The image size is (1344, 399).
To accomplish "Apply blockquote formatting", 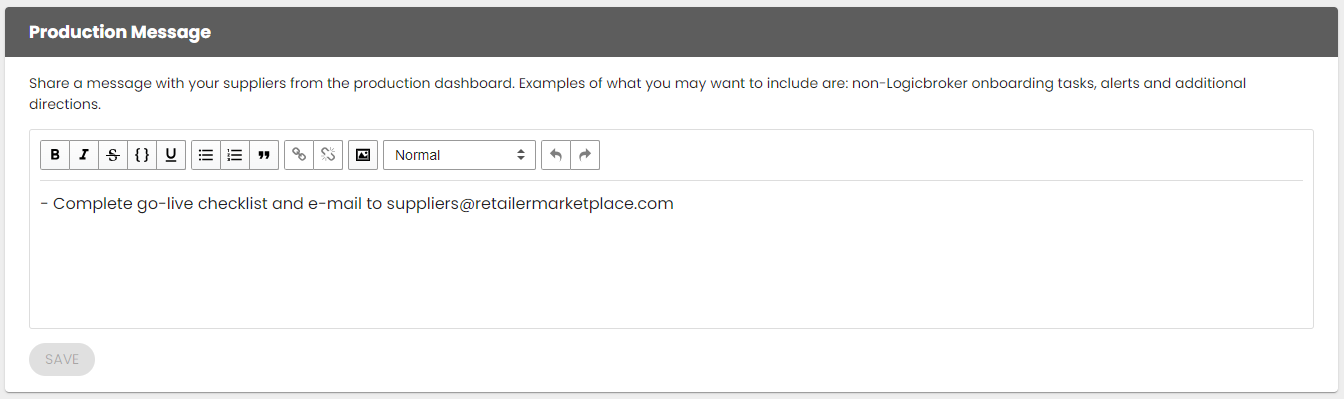I will pos(264,155).
